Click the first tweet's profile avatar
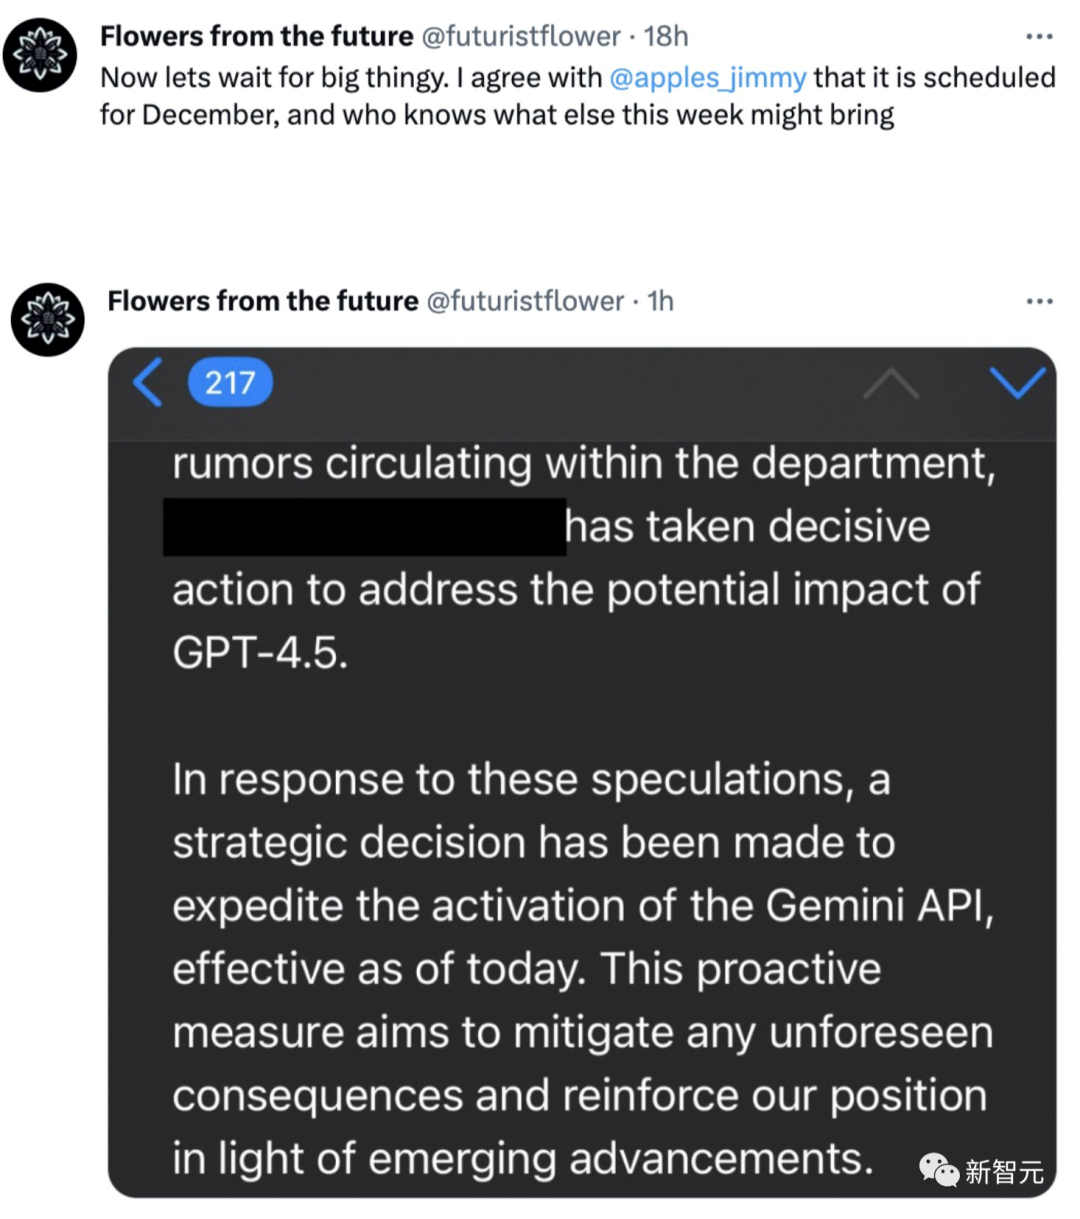The height and width of the screenshot is (1219, 1080). (40, 55)
